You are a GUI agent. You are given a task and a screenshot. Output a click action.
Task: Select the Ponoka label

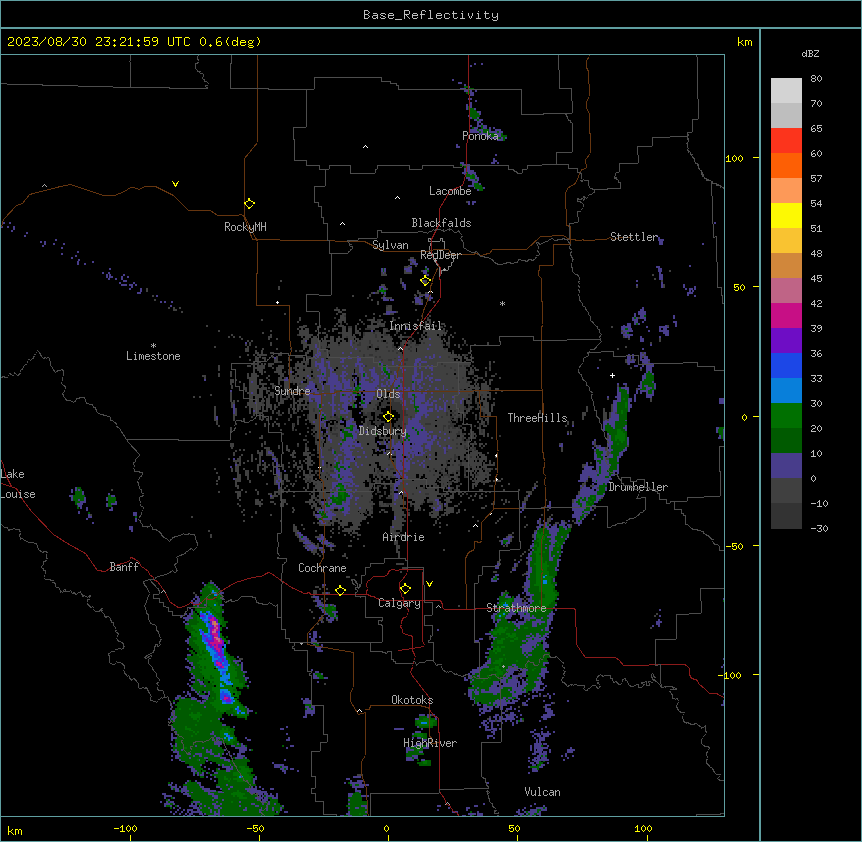(480, 136)
